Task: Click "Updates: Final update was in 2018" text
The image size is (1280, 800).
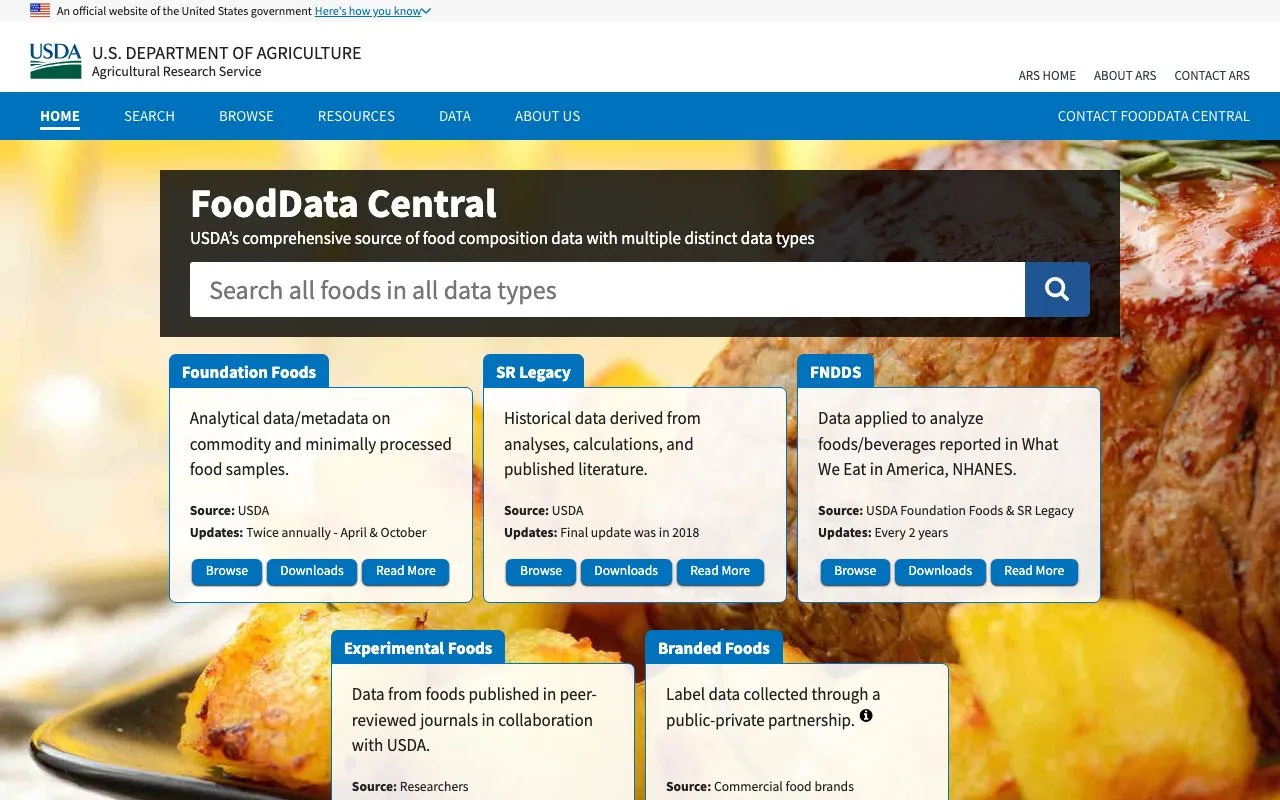Action: (602, 533)
